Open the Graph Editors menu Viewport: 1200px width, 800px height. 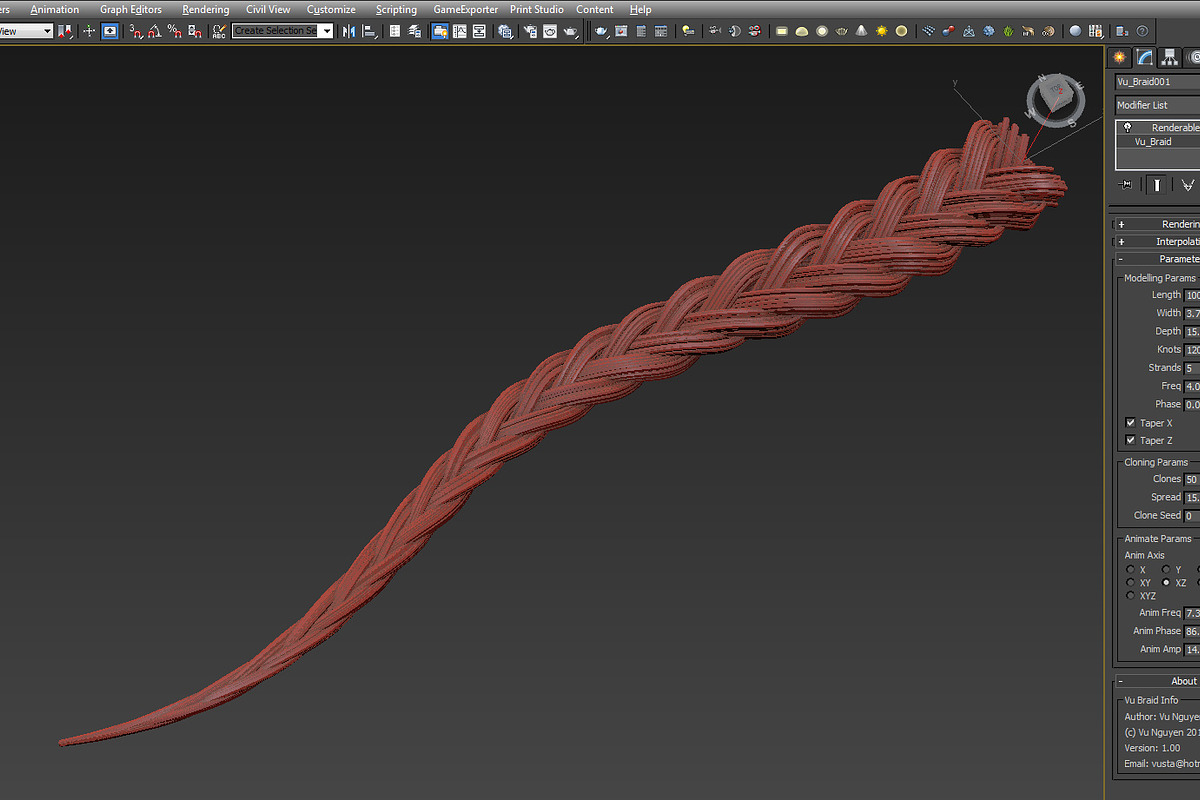point(130,9)
